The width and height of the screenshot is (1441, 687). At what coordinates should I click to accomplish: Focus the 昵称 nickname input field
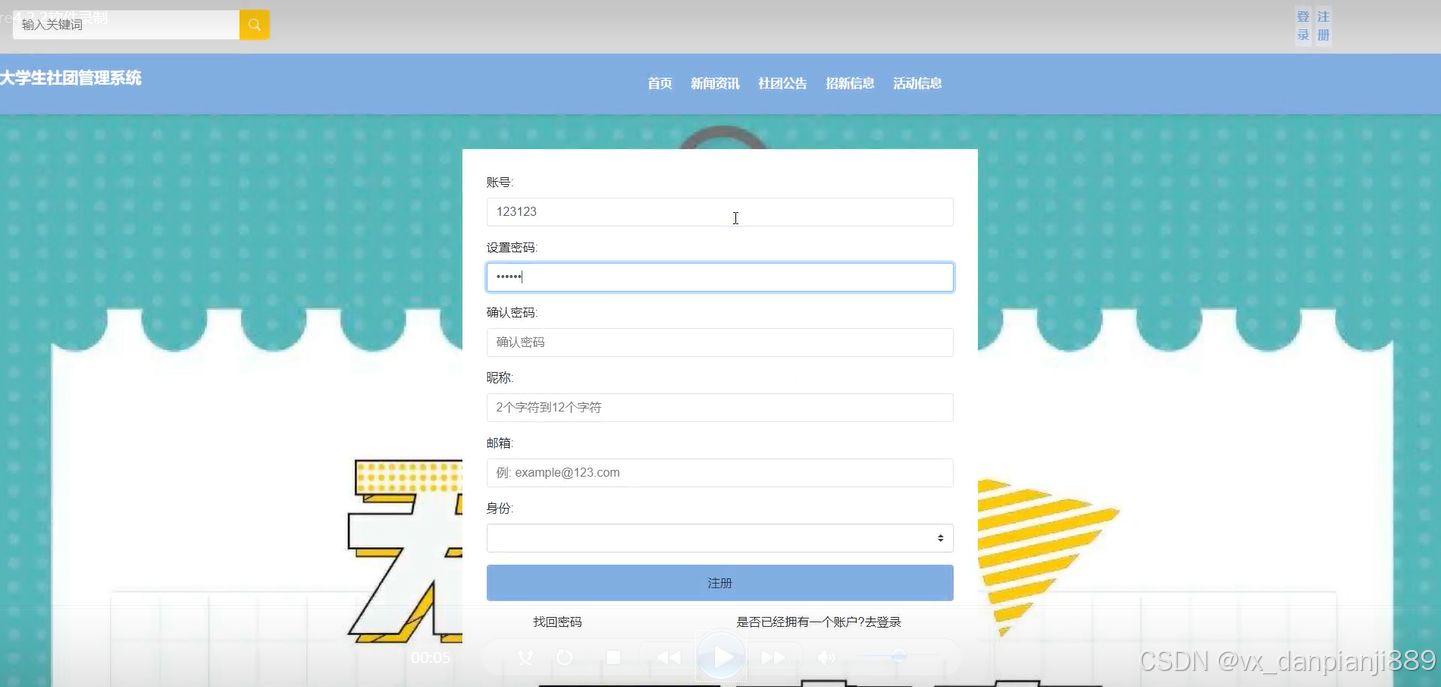coord(720,407)
